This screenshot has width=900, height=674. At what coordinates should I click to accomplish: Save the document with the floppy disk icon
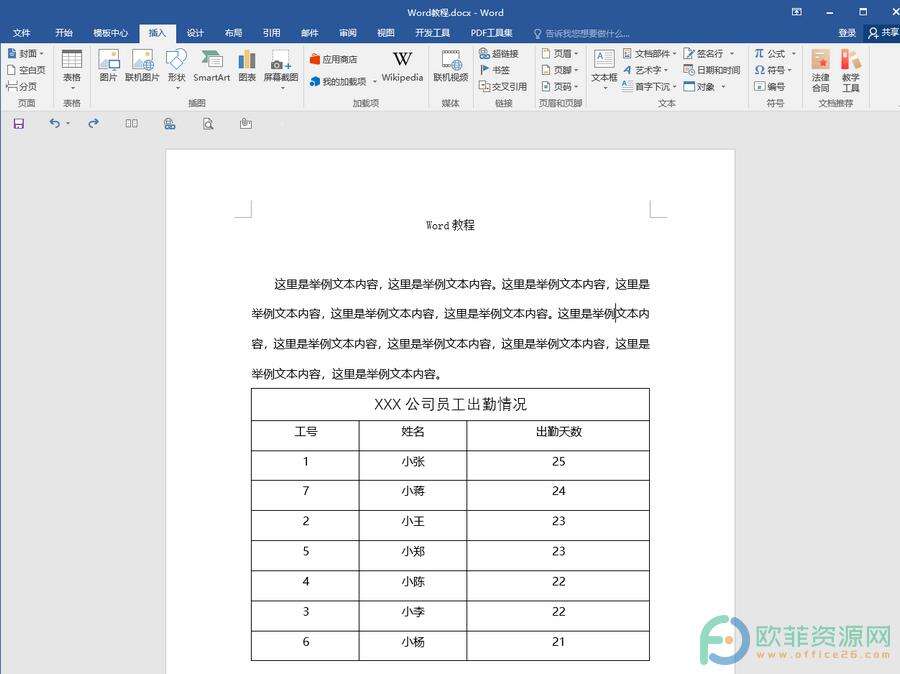click(x=19, y=123)
